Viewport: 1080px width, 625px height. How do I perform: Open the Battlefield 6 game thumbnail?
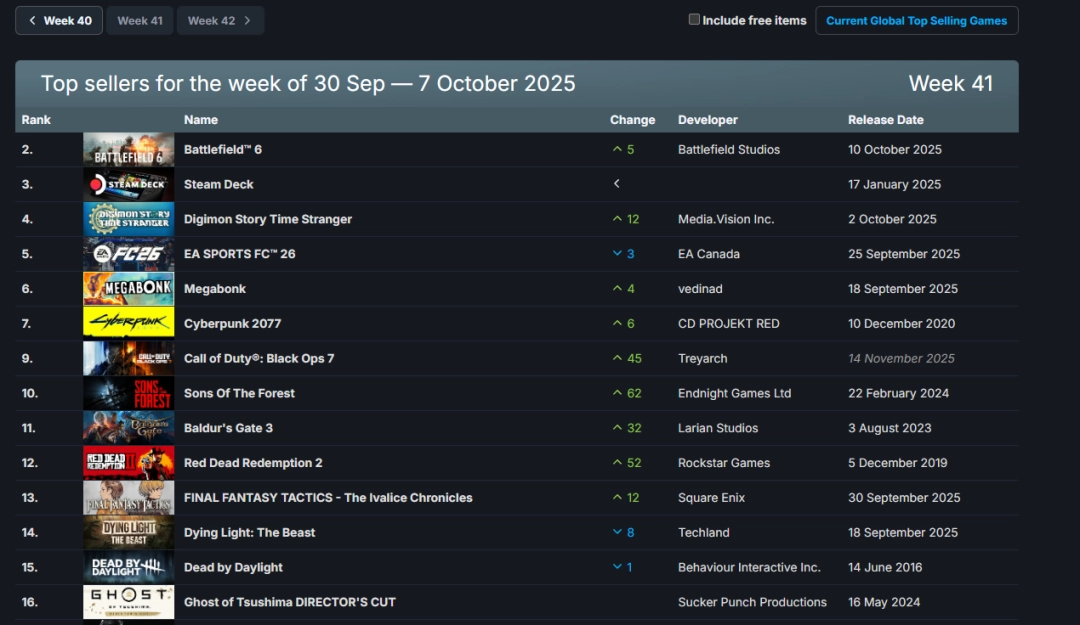[128, 150]
